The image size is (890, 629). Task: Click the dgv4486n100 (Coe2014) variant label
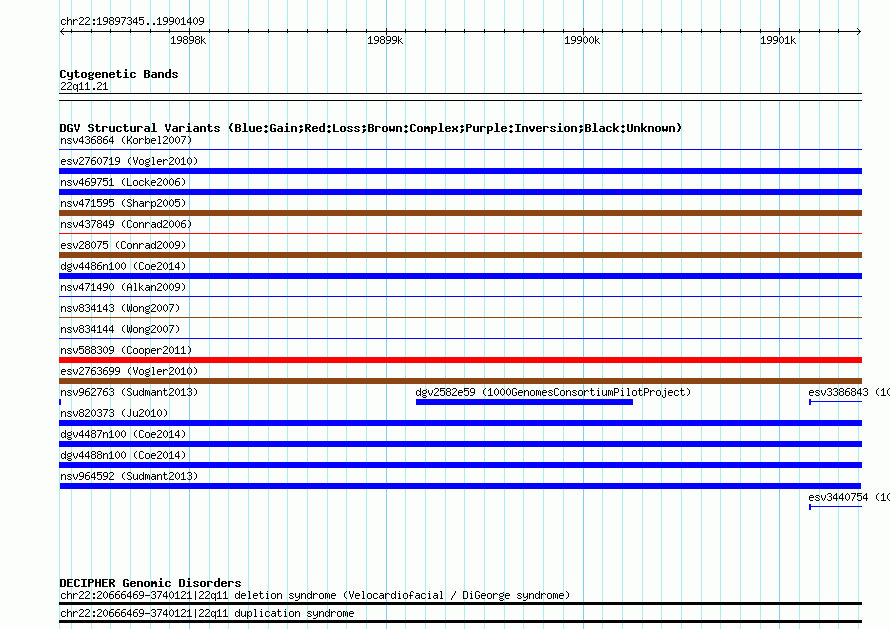pos(123,266)
